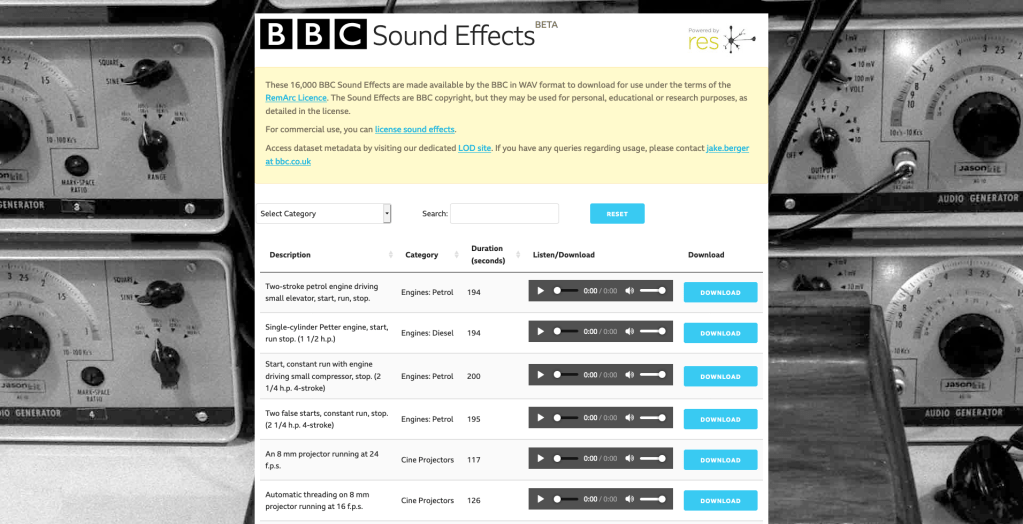This screenshot has height=524, width=1023.
Task: Visit the LOD site link
Action: (474, 148)
